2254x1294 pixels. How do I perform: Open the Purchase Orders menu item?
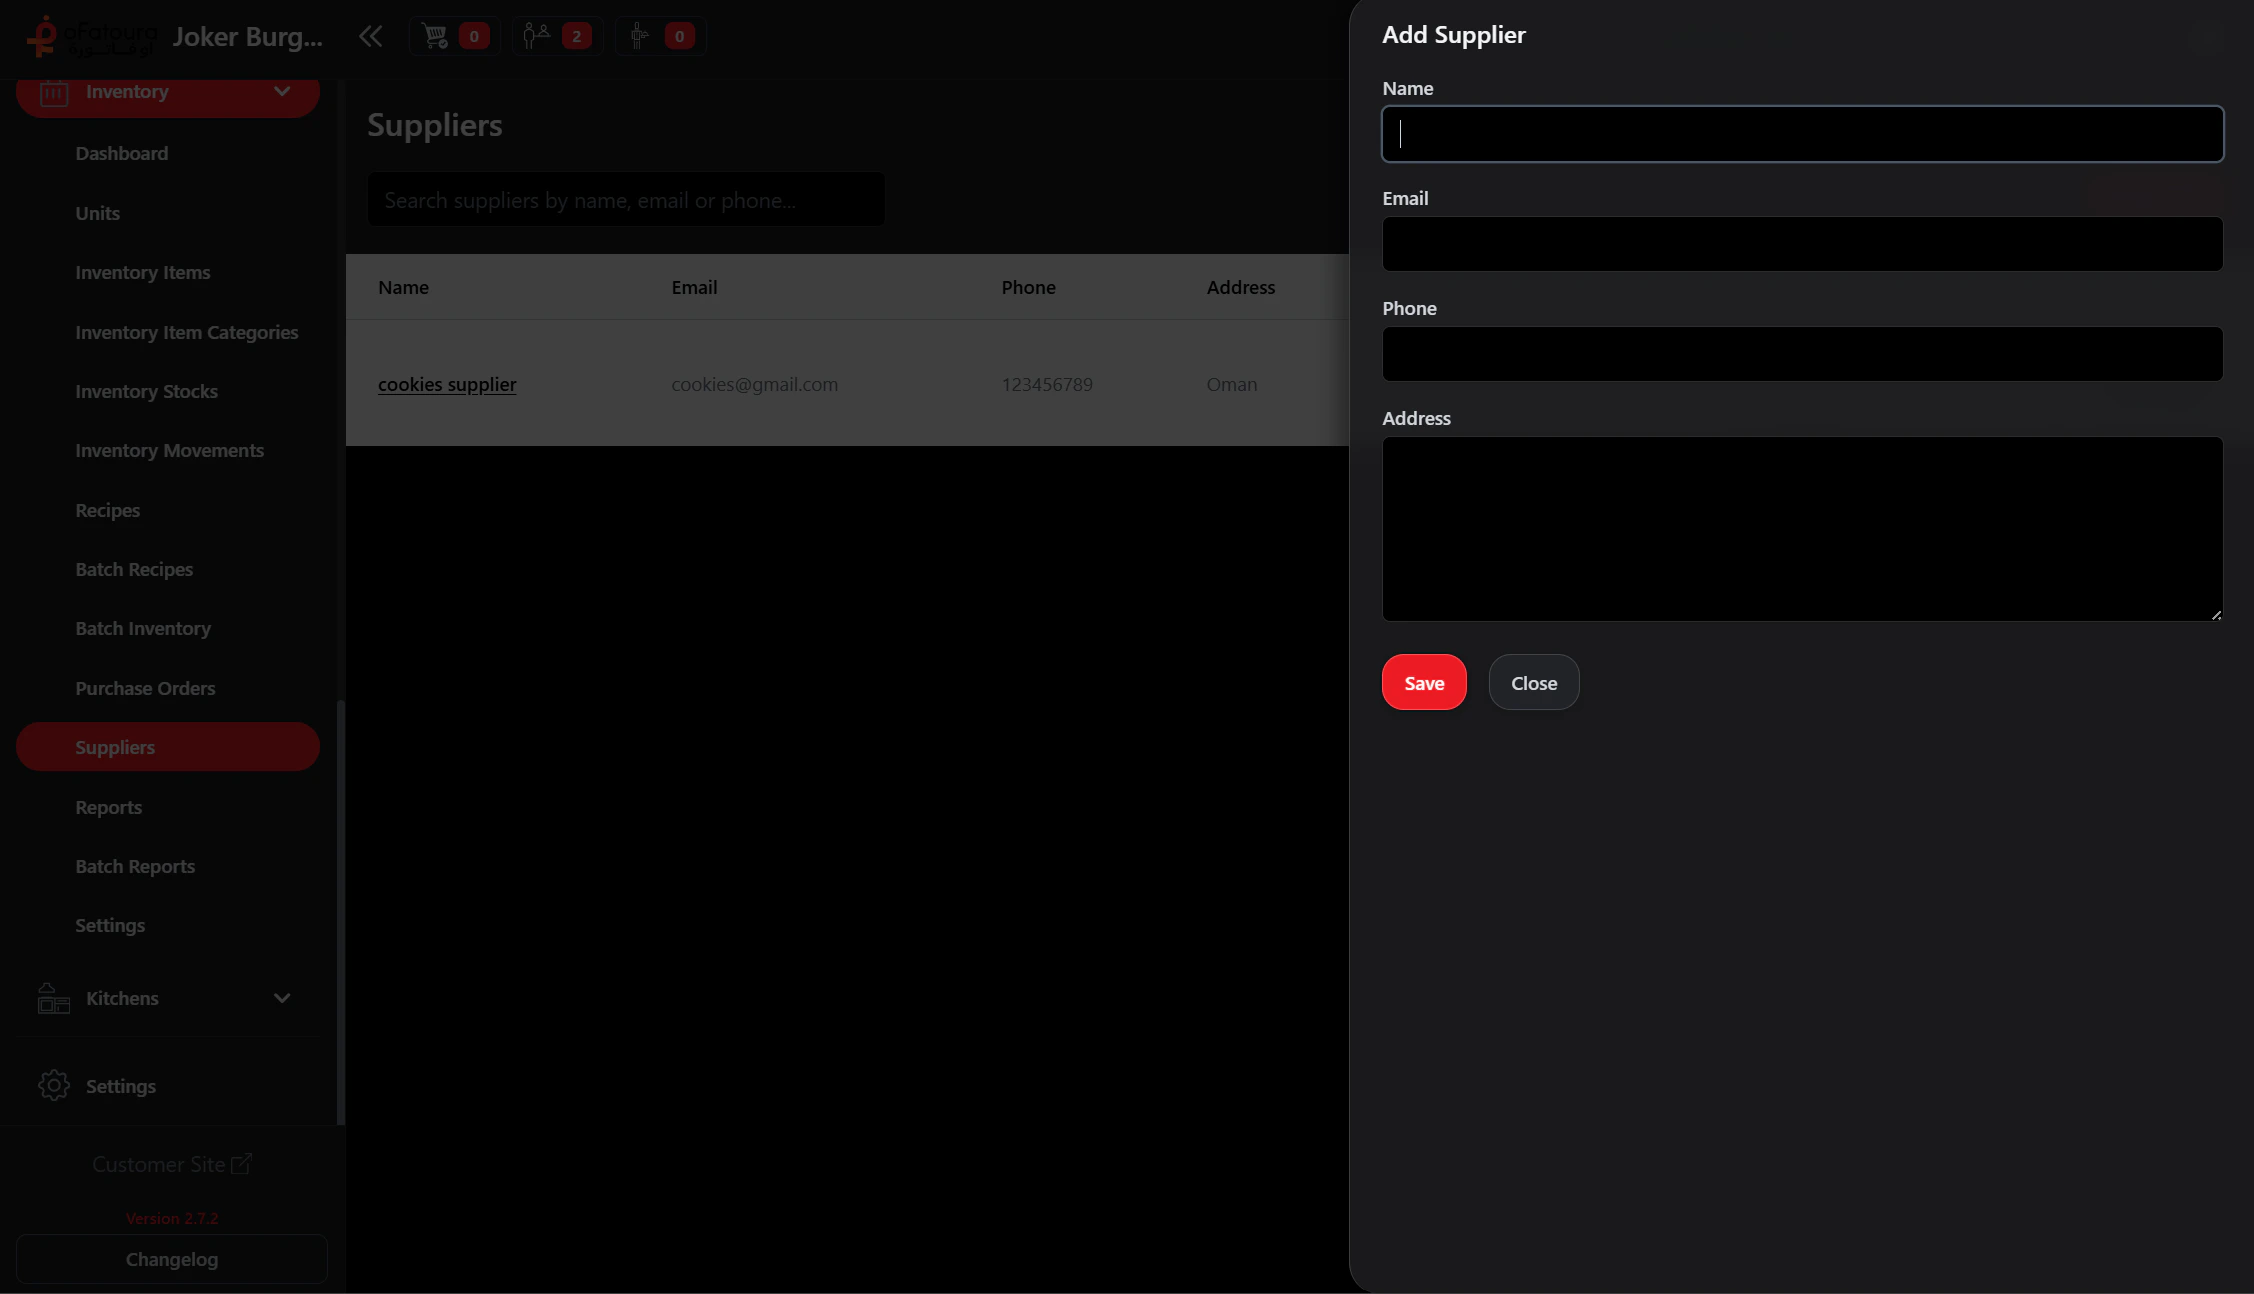tap(145, 688)
